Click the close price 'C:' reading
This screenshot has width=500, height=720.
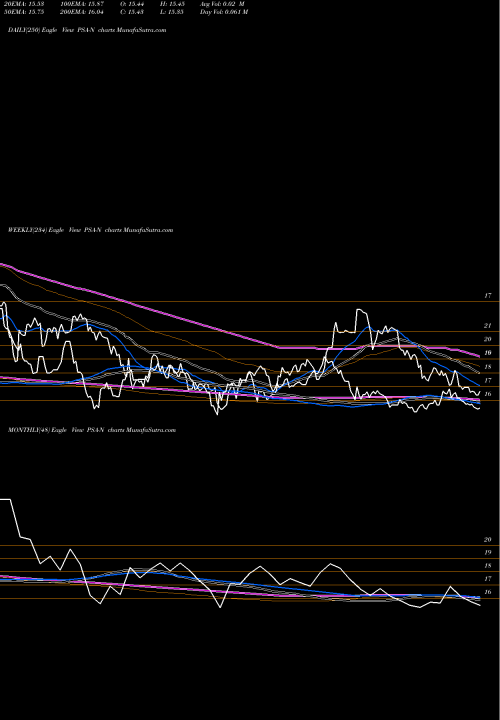click(x=132, y=12)
